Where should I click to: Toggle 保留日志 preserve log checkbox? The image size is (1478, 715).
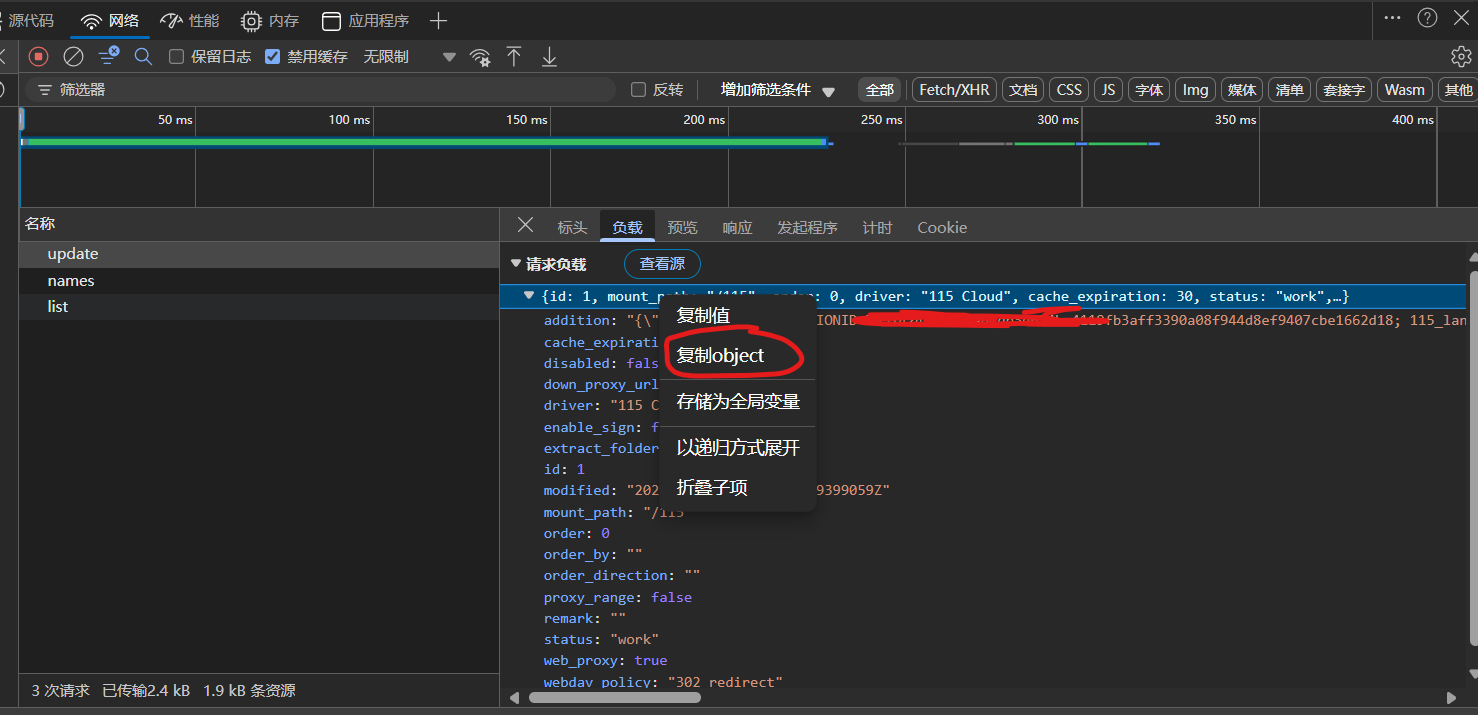coord(176,57)
